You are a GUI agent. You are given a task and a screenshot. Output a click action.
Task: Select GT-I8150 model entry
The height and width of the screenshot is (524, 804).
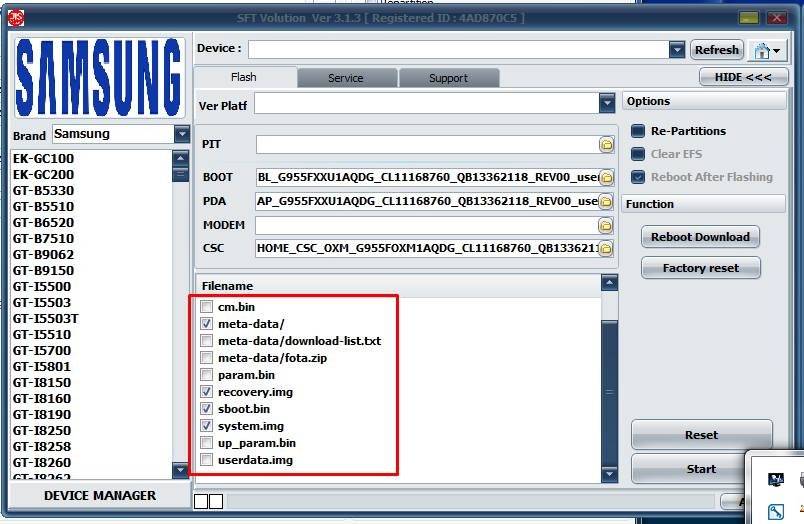point(91,383)
